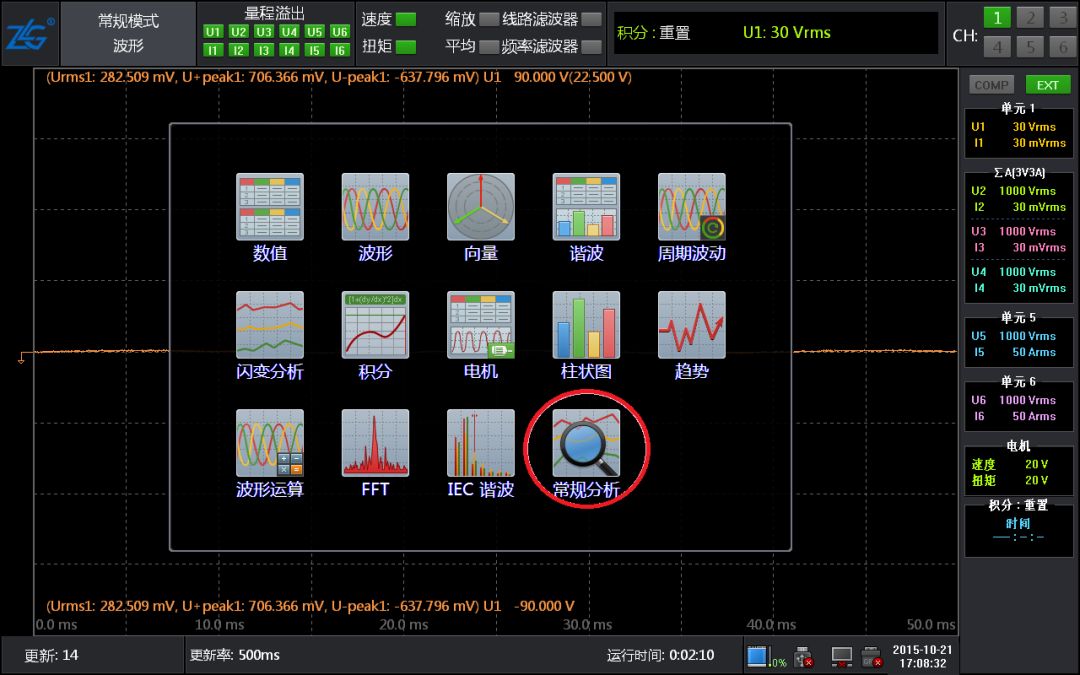Open the IEC 谐波 harmonics icon

(x=480, y=443)
